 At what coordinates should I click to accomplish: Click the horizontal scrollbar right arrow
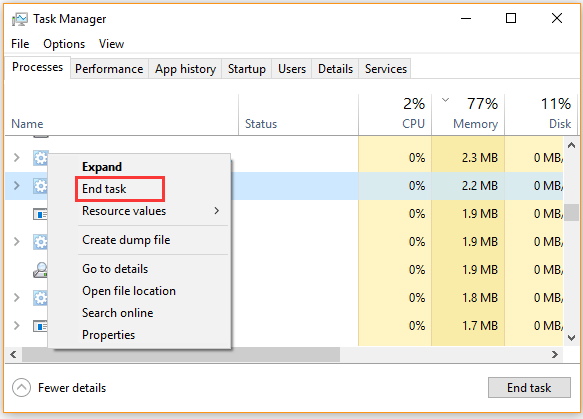[x=555, y=354]
